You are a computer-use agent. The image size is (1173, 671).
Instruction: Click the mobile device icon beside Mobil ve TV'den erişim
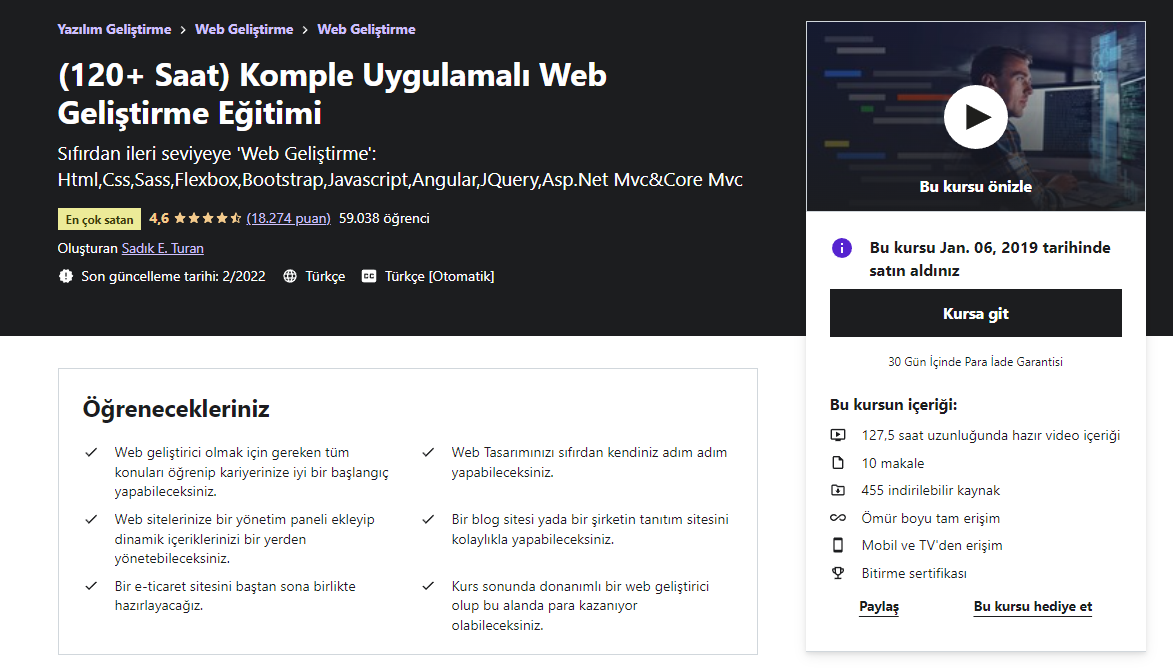pos(838,545)
